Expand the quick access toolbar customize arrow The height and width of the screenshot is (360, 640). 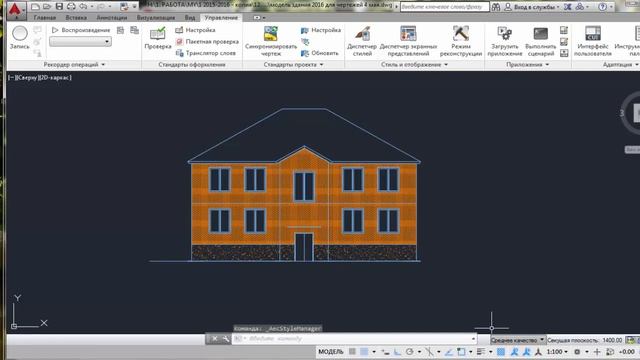coord(135,7)
